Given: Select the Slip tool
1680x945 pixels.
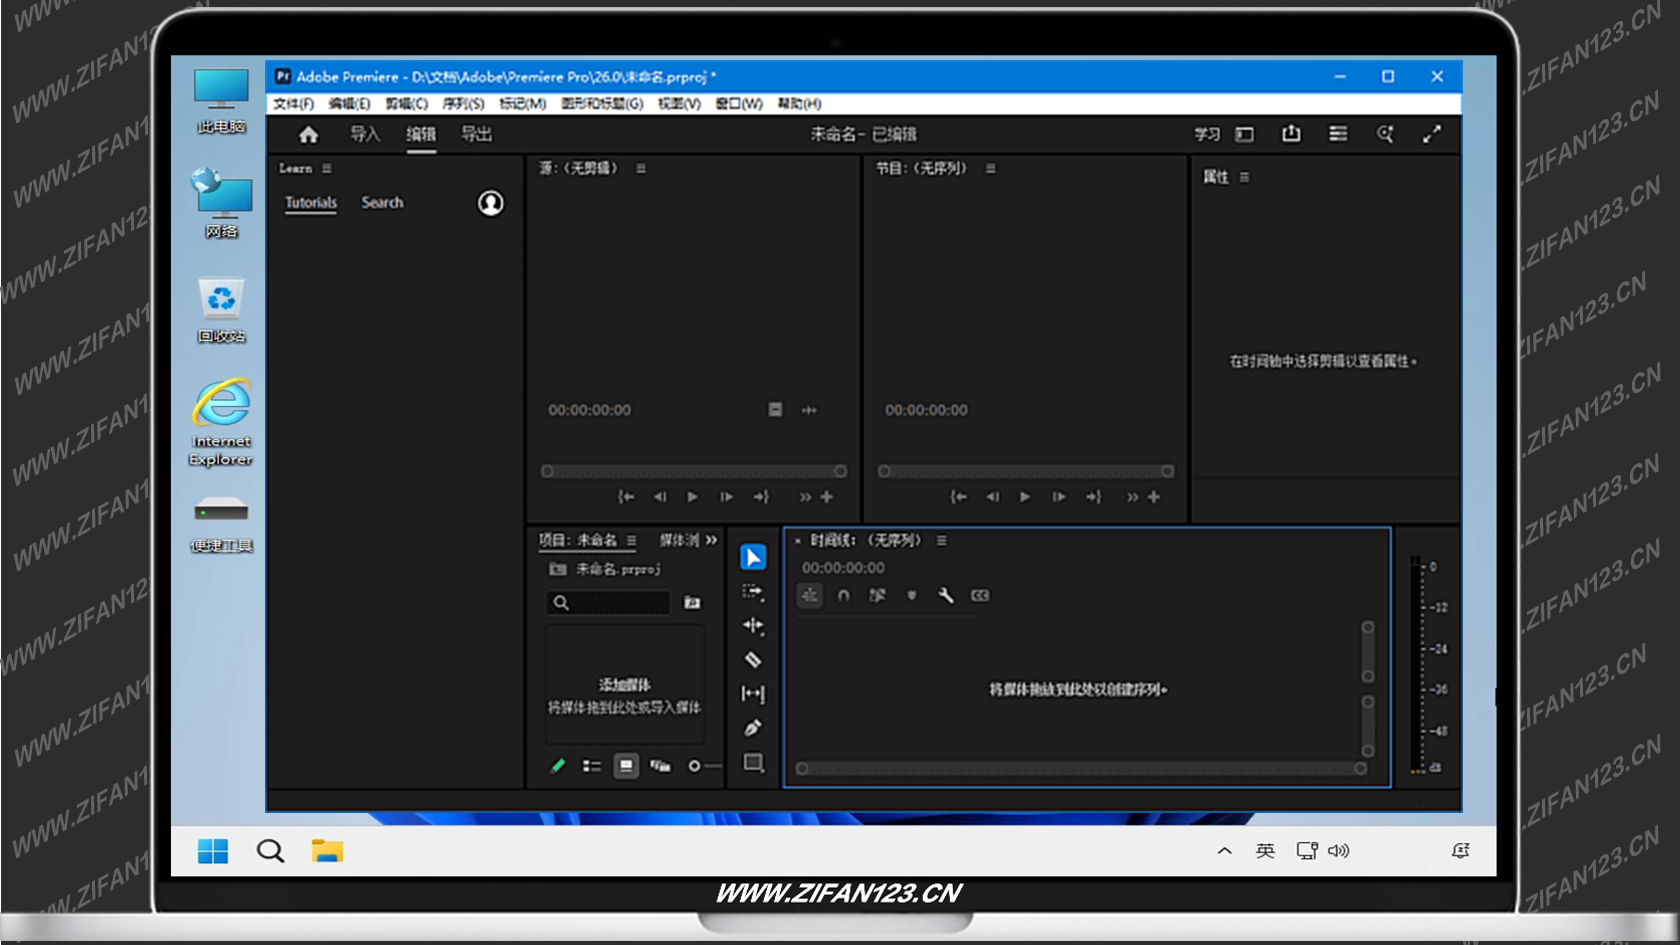Looking at the screenshot, I should 753,694.
